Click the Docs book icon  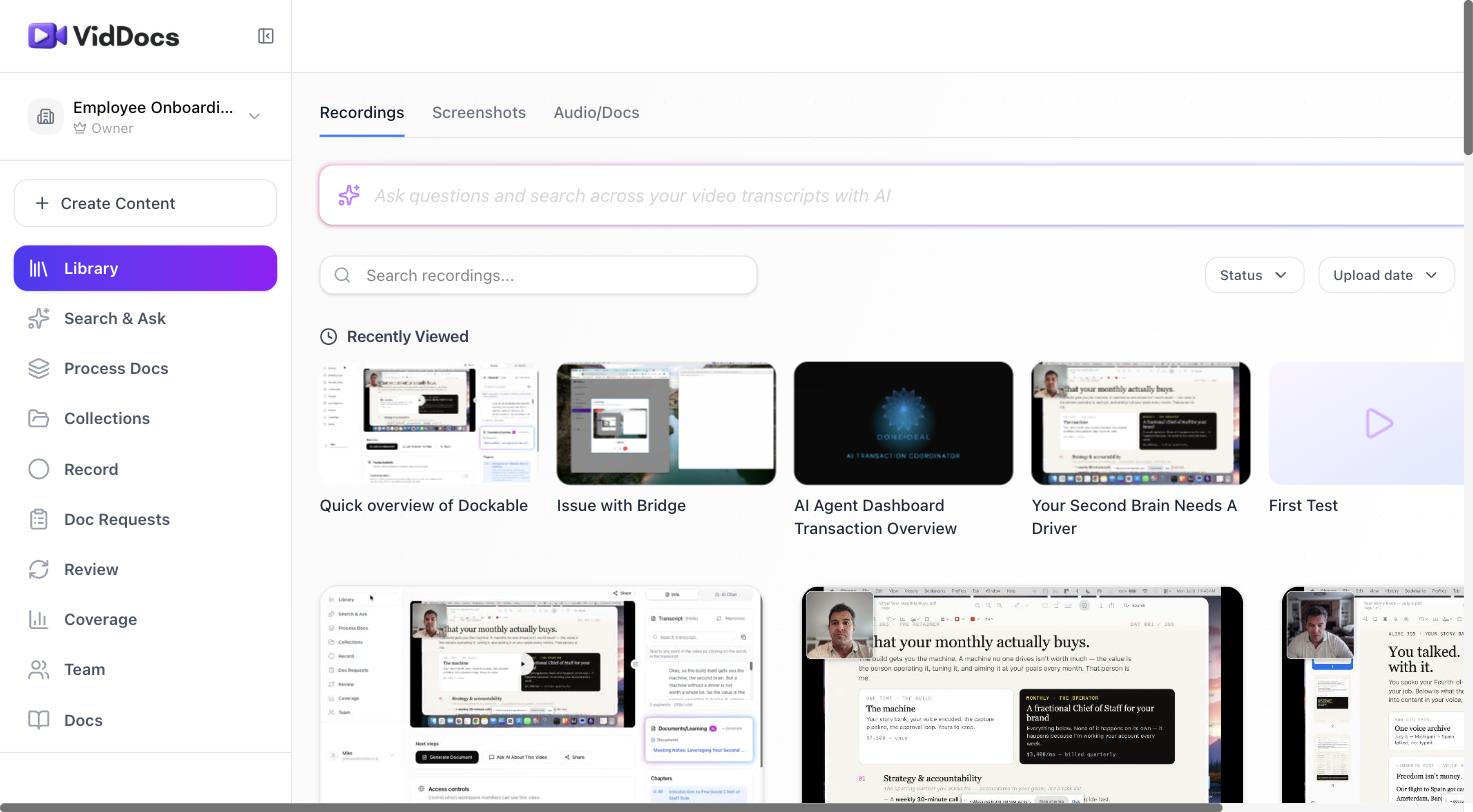(x=39, y=720)
